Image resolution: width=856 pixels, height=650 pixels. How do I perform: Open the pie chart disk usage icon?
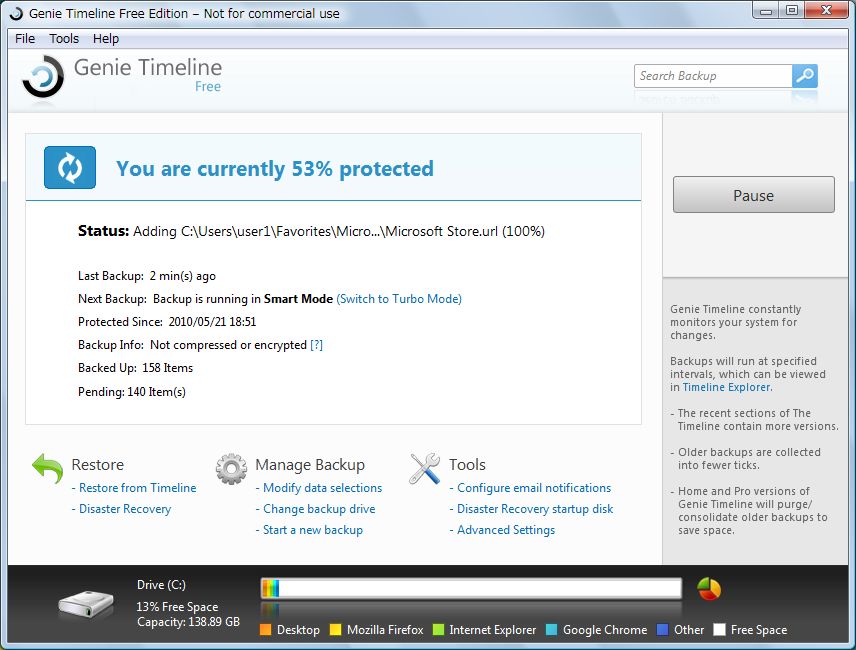(709, 589)
